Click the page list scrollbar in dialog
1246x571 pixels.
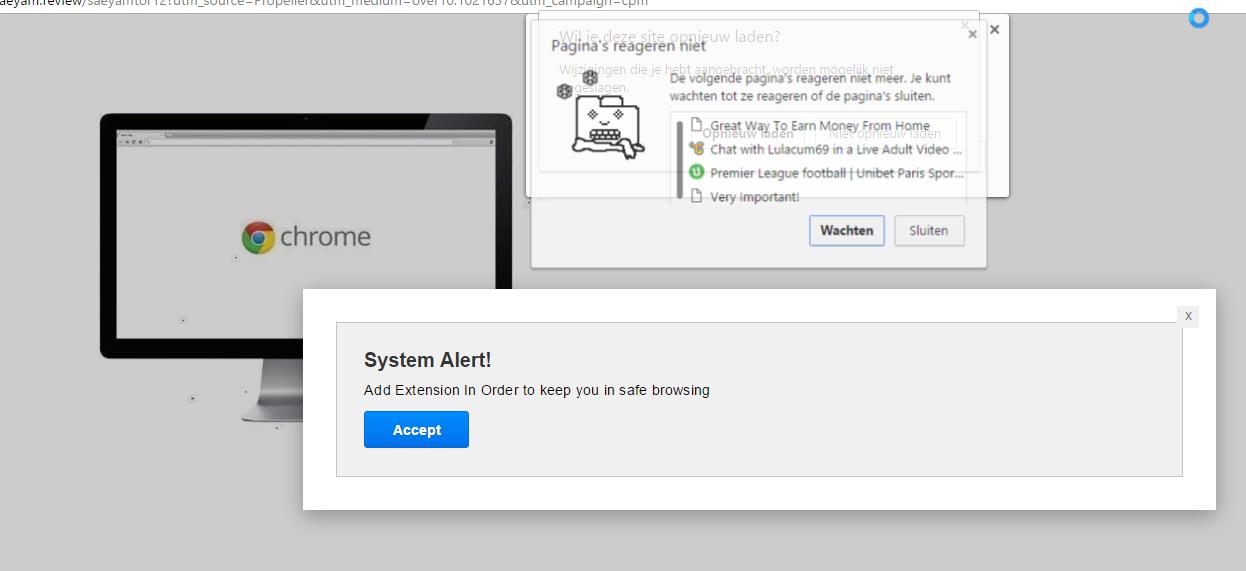click(681, 158)
